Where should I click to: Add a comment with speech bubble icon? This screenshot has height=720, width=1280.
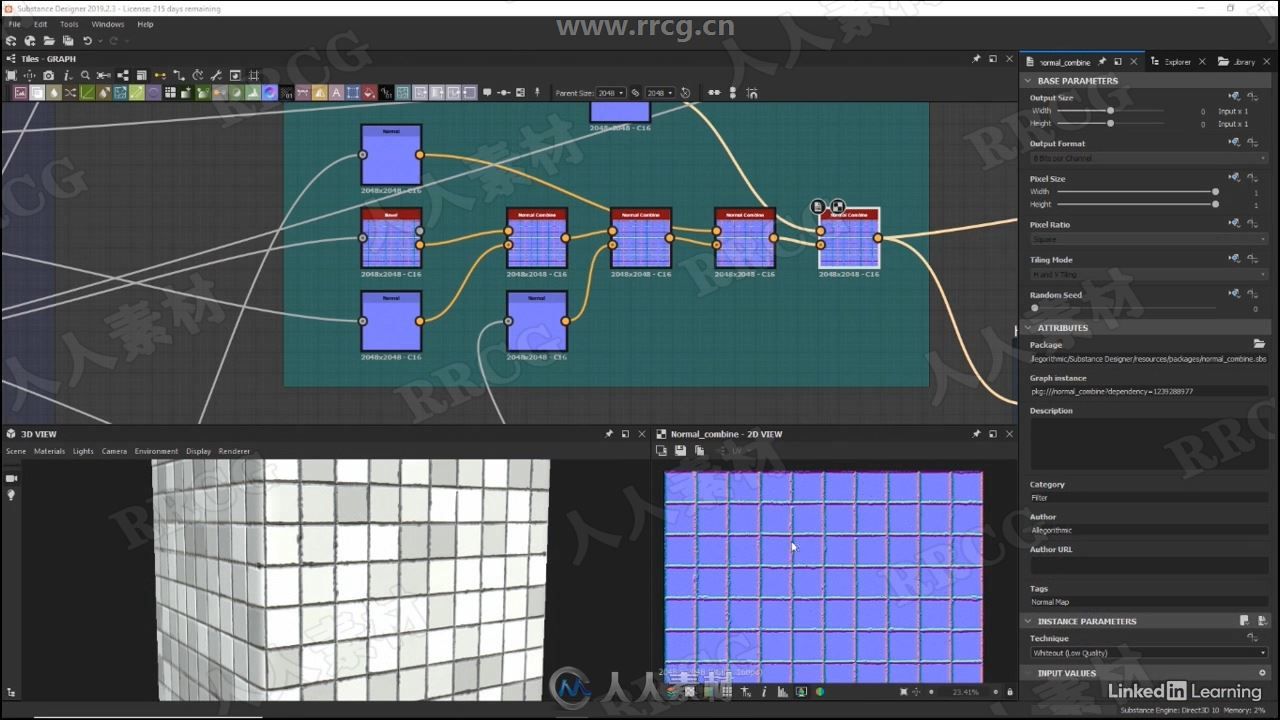click(x=487, y=92)
